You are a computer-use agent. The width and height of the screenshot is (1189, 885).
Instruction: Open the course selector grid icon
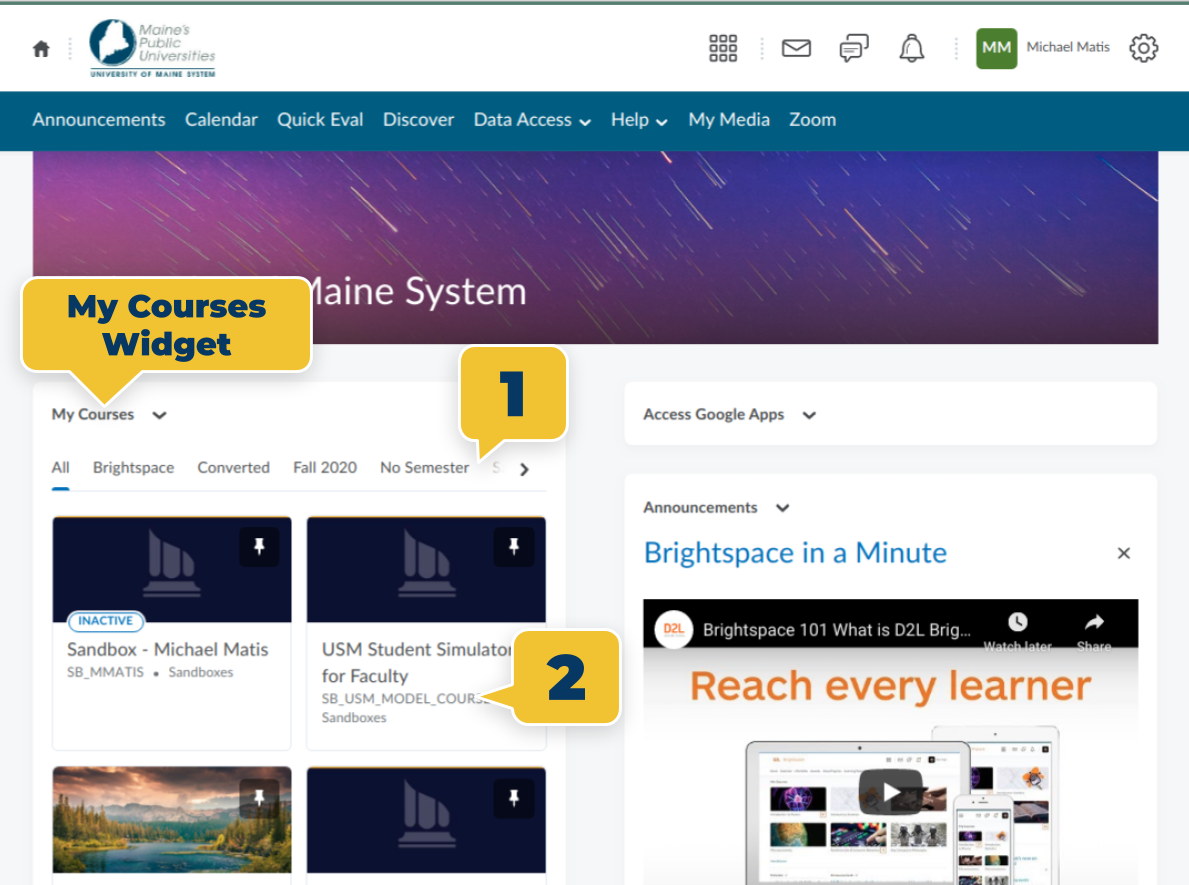[723, 48]
